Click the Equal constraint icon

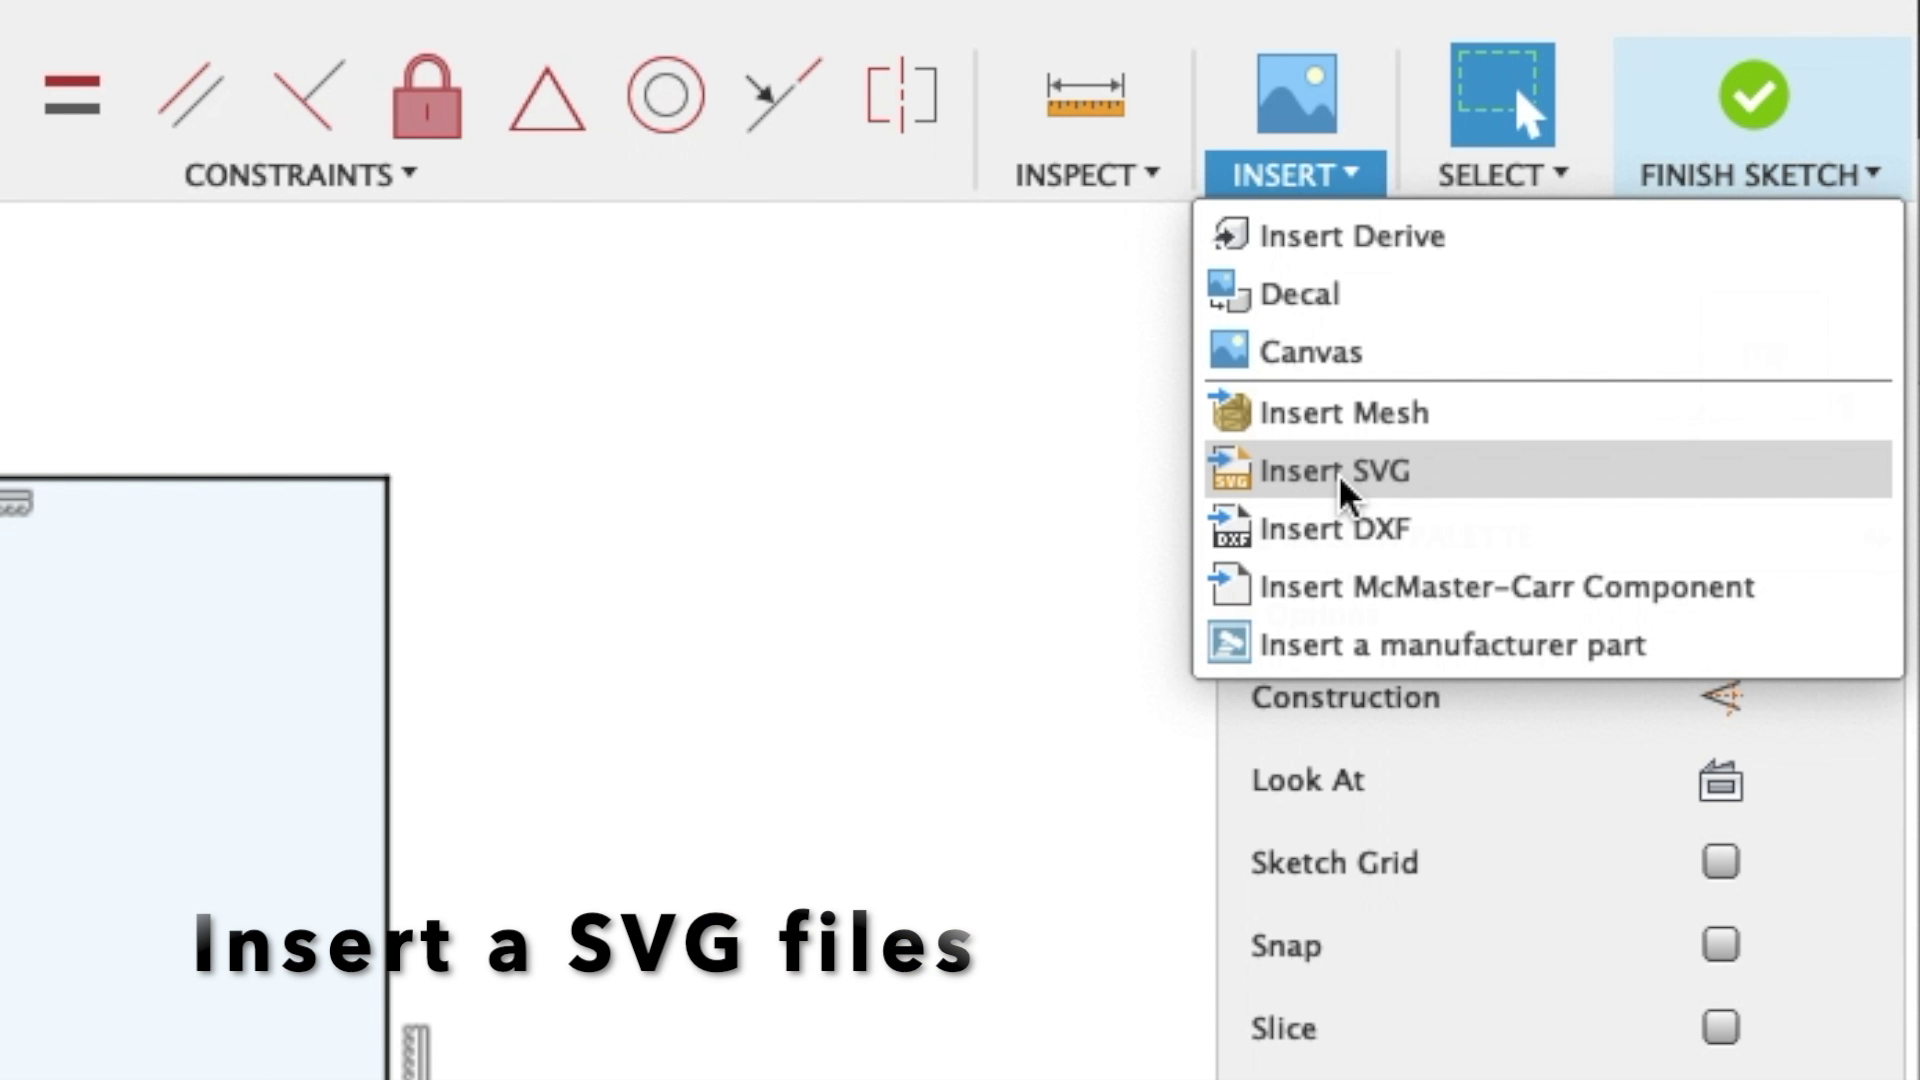point(72,96)
